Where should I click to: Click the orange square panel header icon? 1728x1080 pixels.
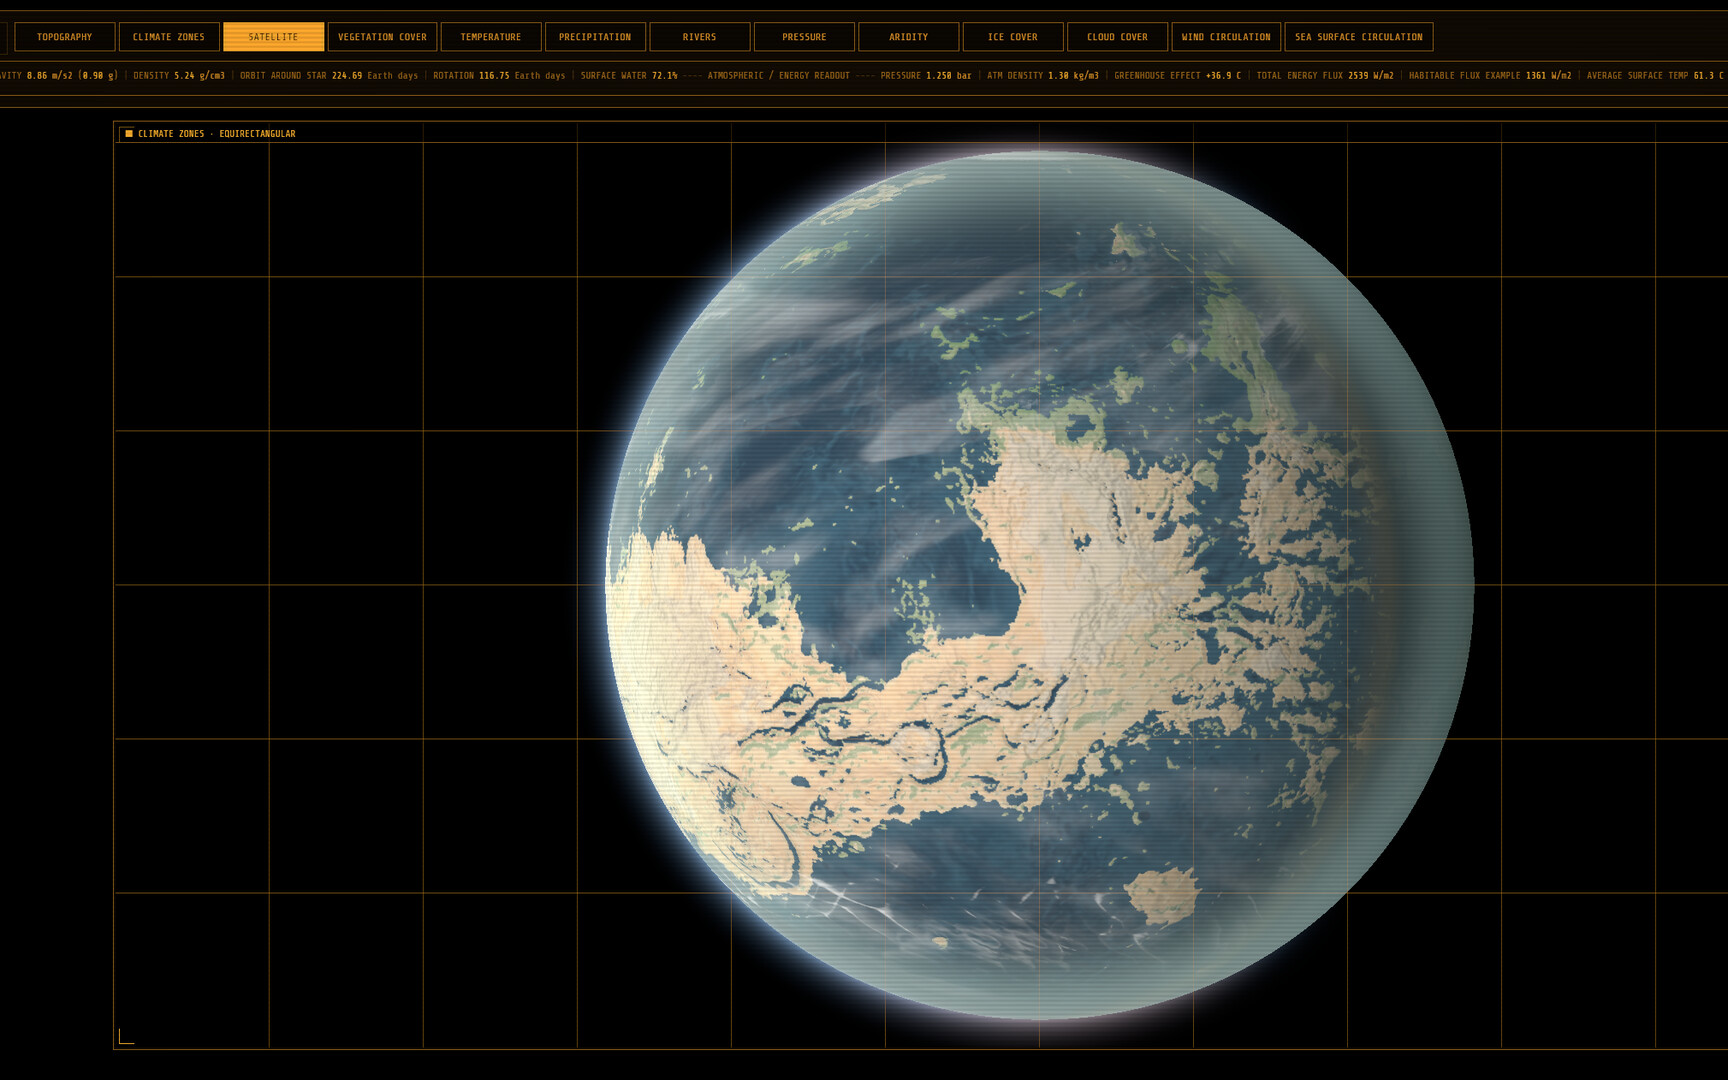pos(129,133)
